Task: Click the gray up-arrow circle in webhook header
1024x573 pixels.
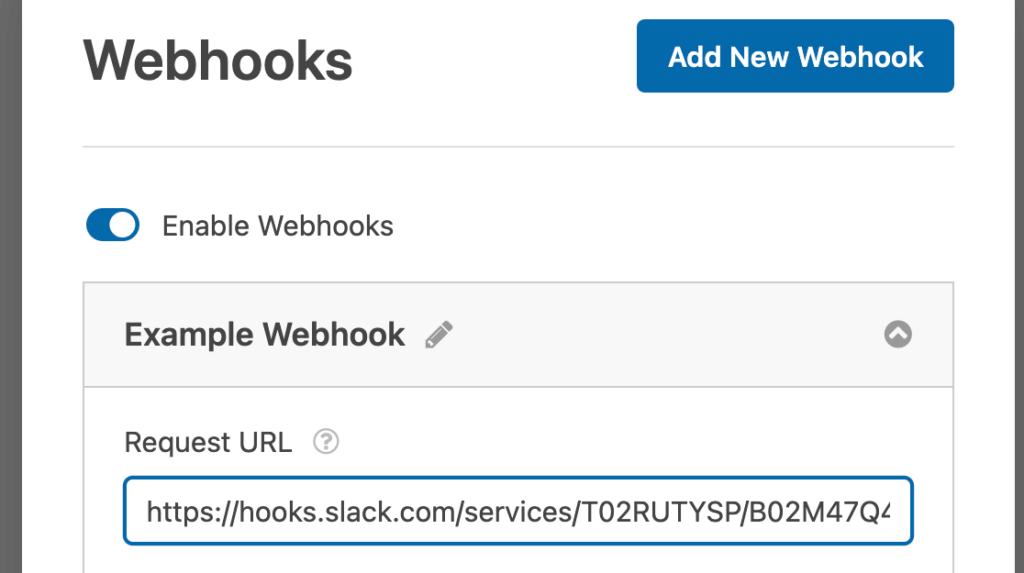Action: [x=898, y=334]
